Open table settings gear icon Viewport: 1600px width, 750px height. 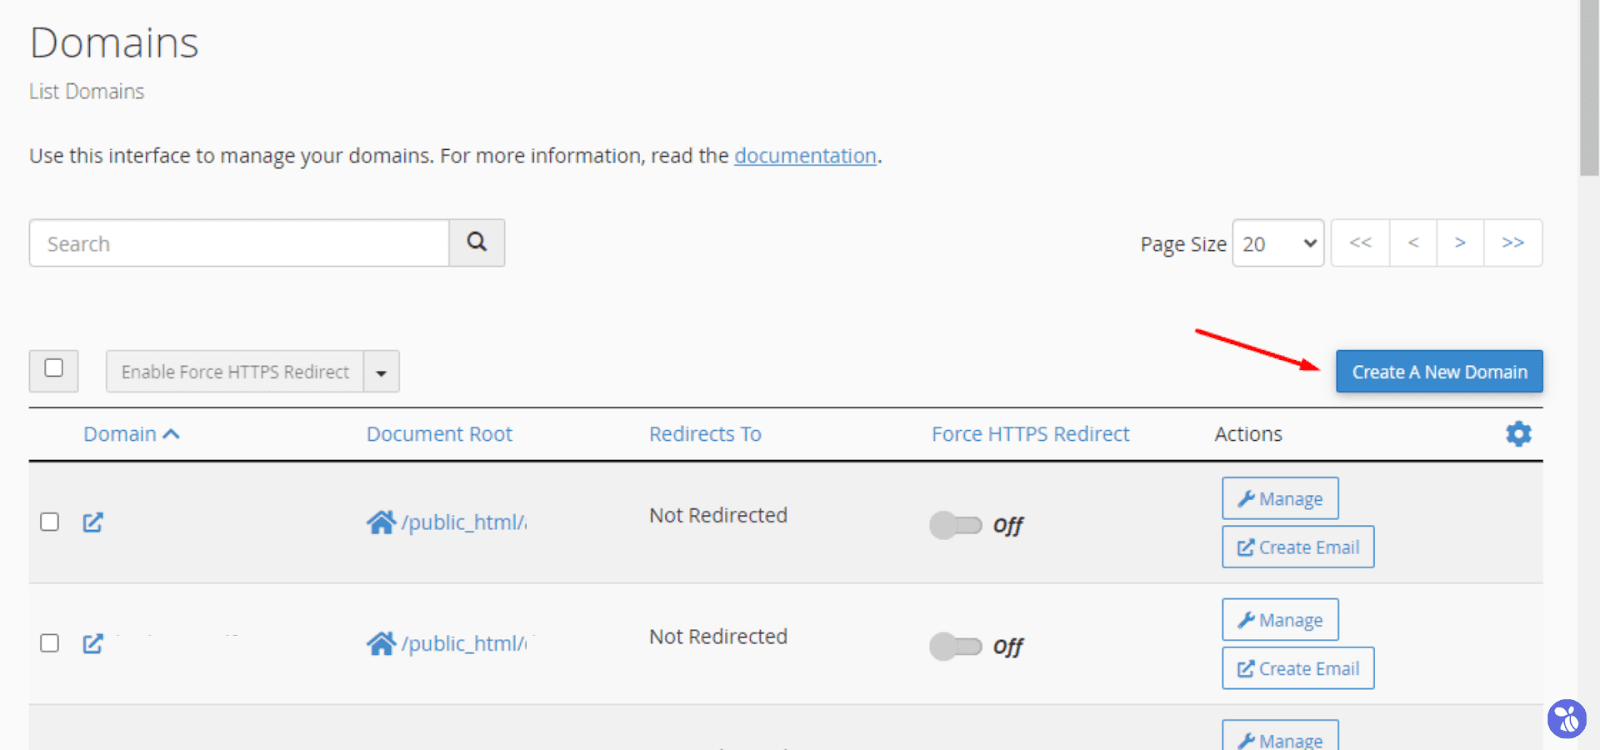pos(1518,434)
